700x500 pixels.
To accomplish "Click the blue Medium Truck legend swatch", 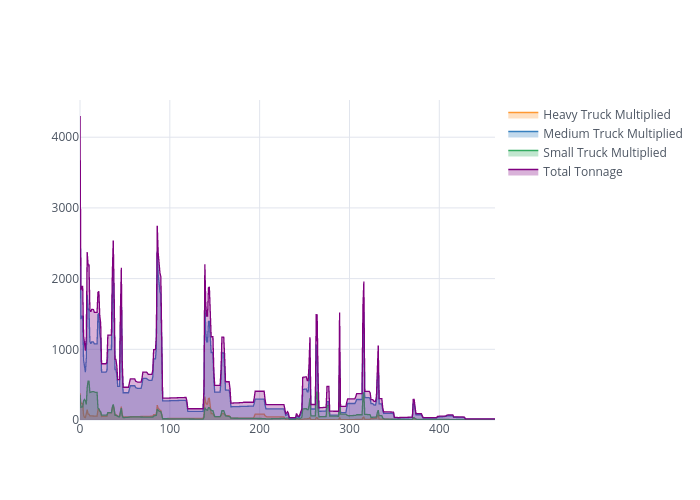I will coord(523,134).
